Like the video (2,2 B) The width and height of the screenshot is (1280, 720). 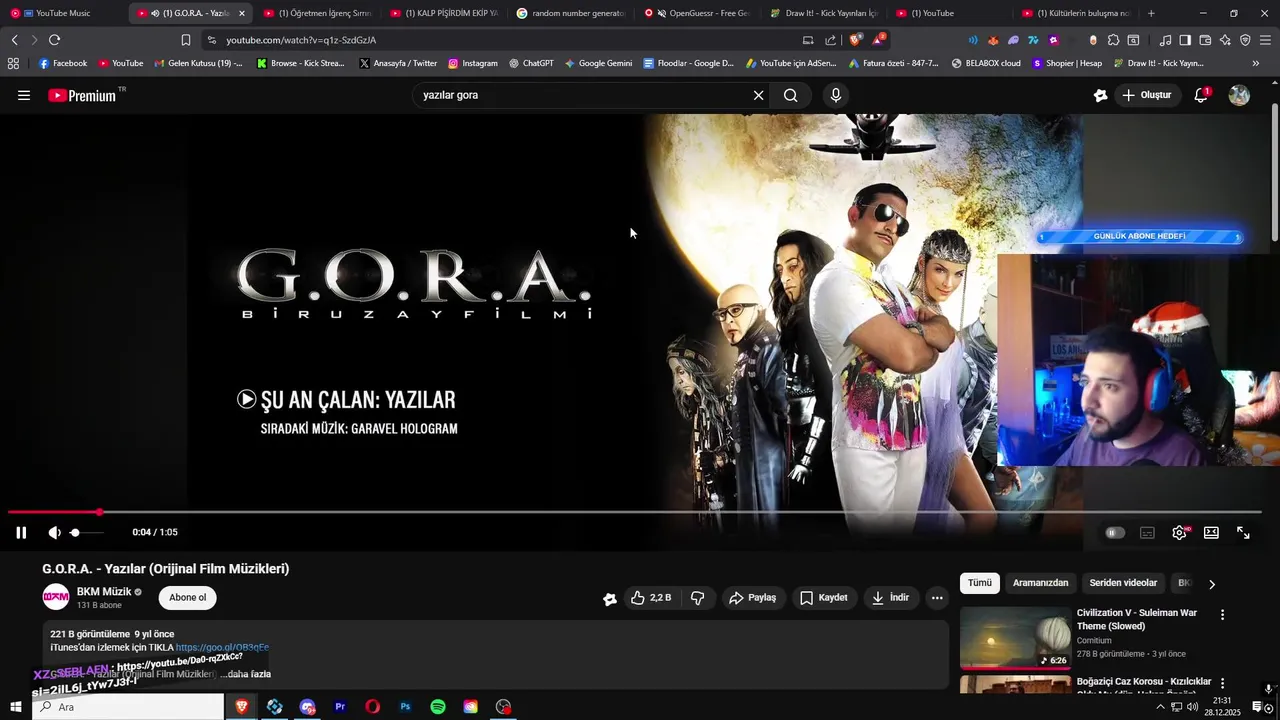(x=650, y=598)
